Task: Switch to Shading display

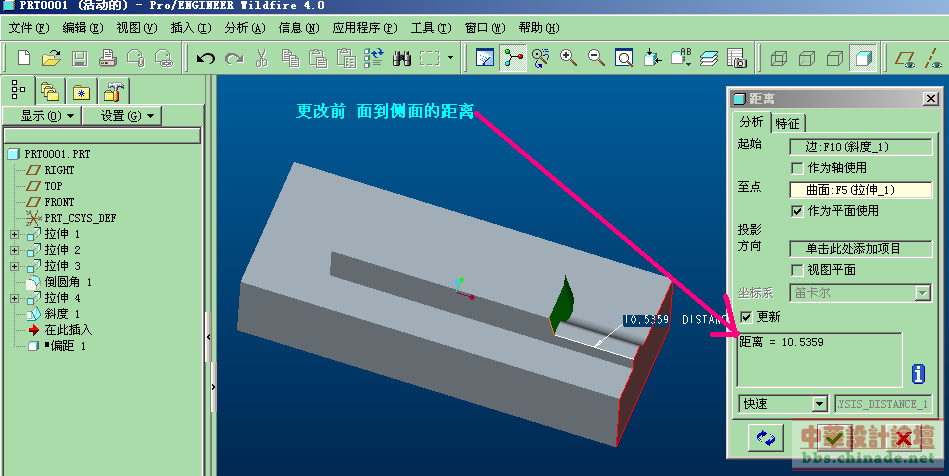Action: coord(863,58)
